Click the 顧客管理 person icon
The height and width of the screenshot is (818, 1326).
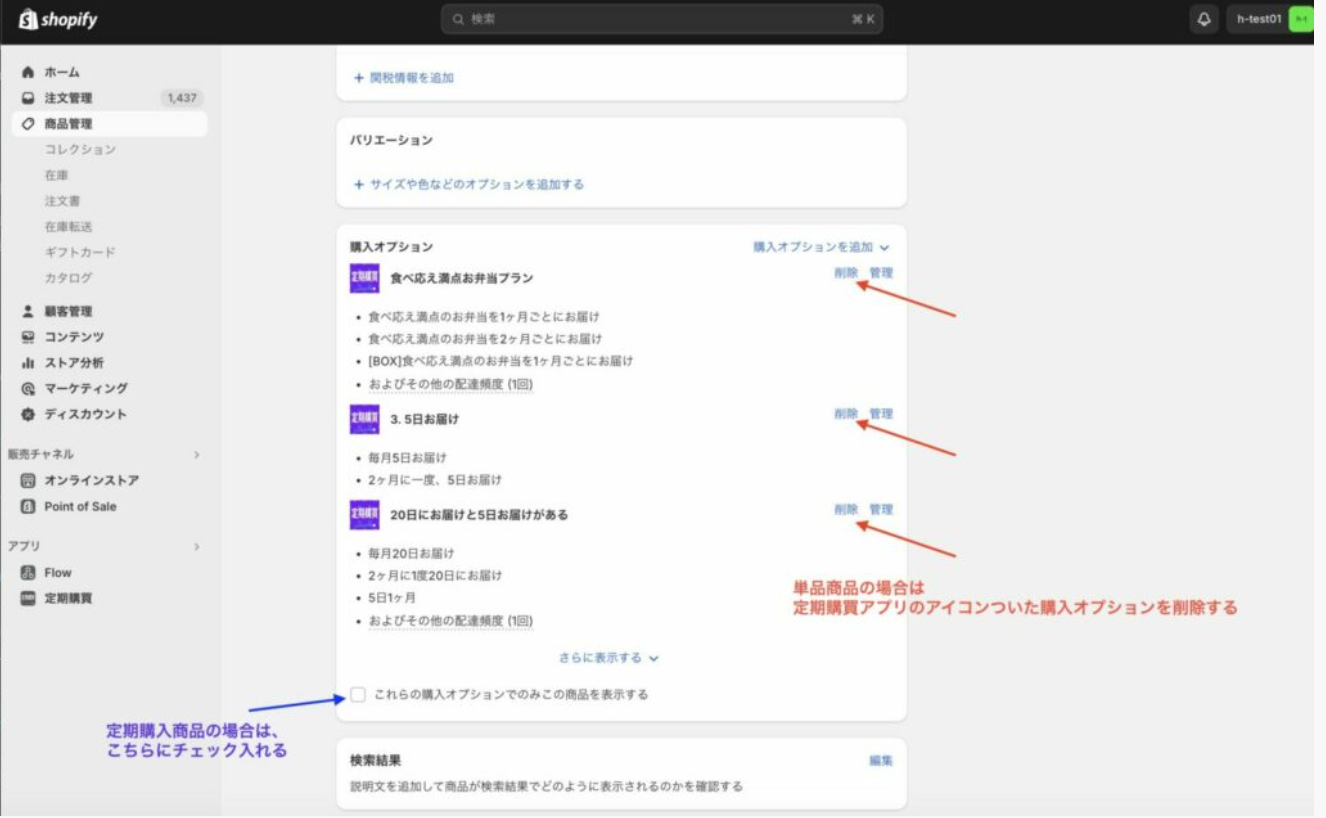28,311
